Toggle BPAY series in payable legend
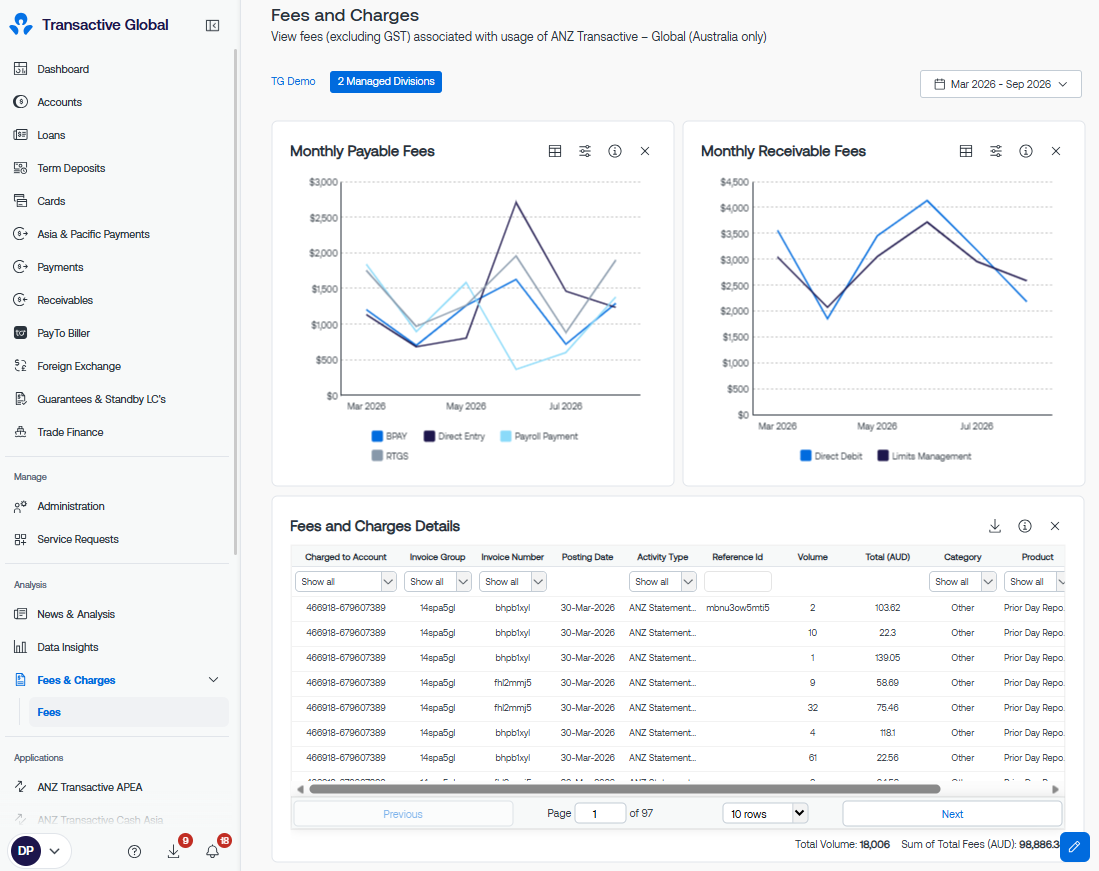Image resolution: width=1099 pixels, height=871 pixels. 389,437
